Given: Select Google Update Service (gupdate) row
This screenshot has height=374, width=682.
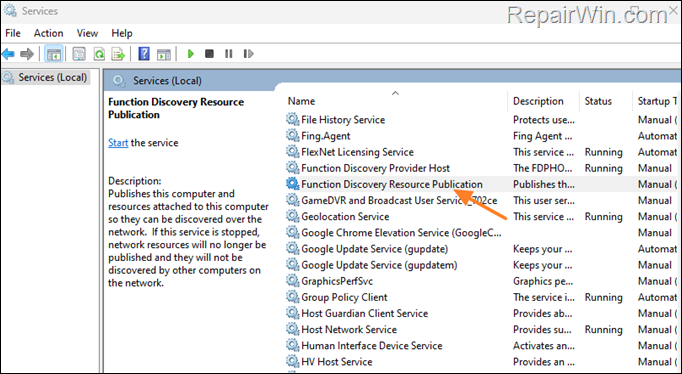Looking at the screenshot, I should coord(482,248).
